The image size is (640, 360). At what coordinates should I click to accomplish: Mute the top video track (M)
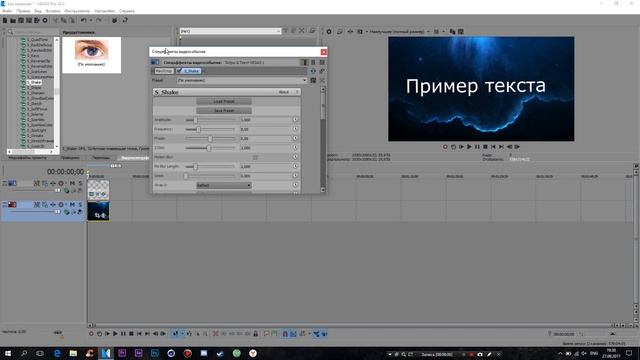tap(72, 183)
